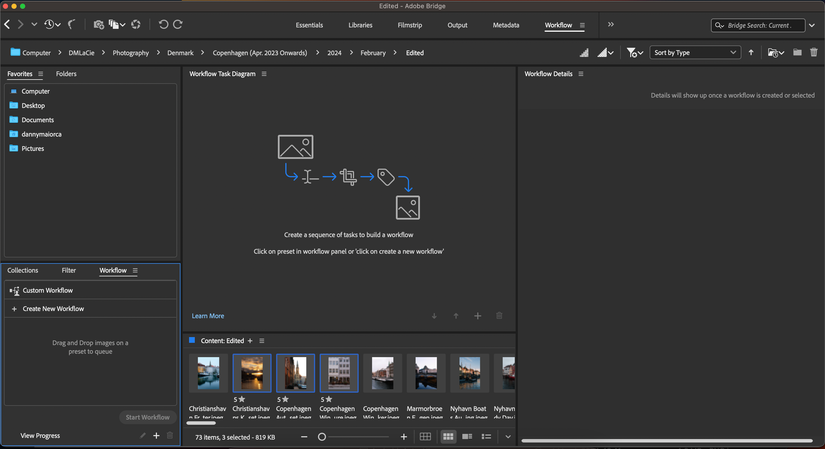
Task: Click the rotate clockwise icon
Action: pos(178,24)
